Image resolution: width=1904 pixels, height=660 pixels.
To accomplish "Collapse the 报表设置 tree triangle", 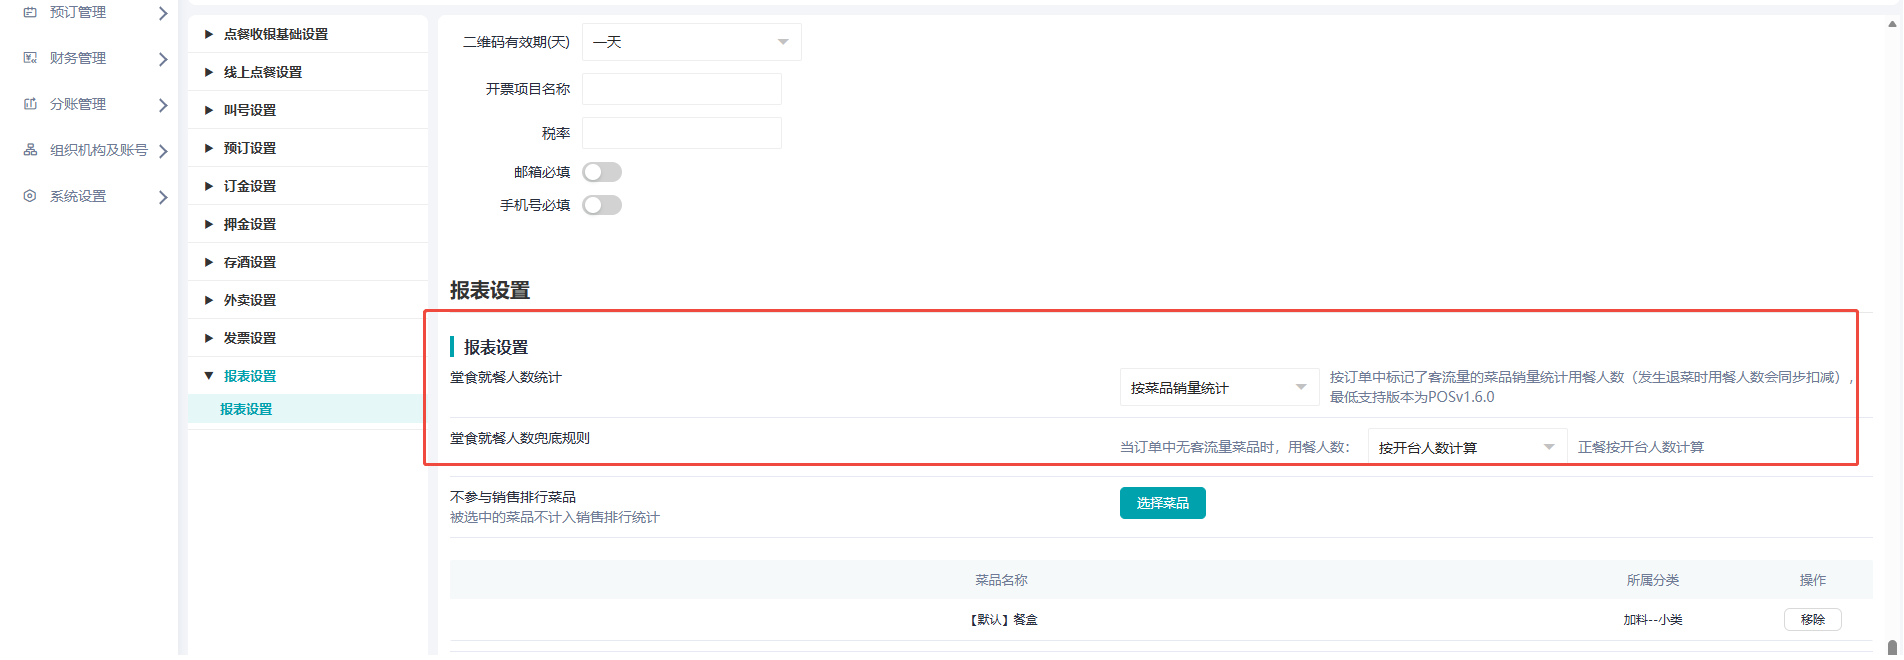I will coord(209,376).
